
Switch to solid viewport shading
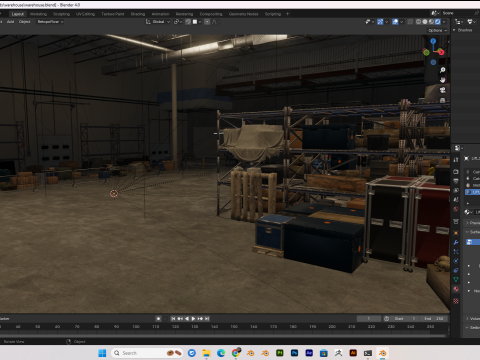pos(425,22)
